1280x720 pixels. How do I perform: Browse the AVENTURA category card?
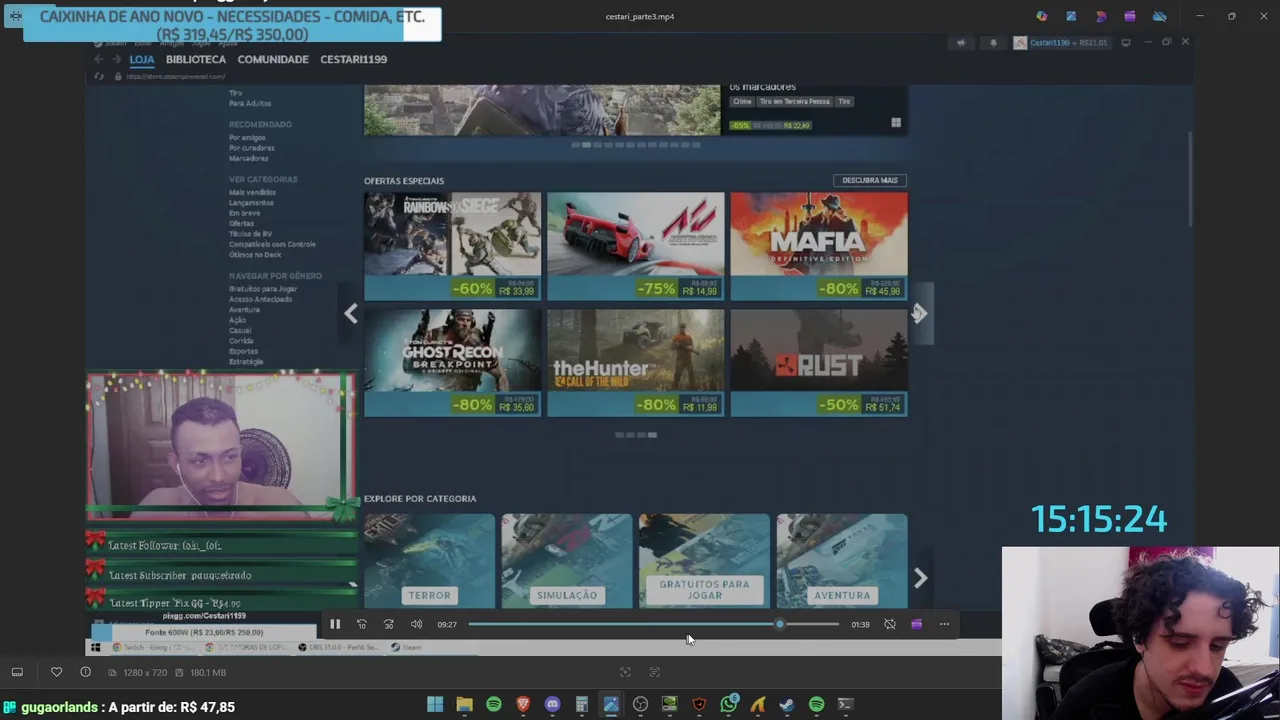click(x=842, y=561)
